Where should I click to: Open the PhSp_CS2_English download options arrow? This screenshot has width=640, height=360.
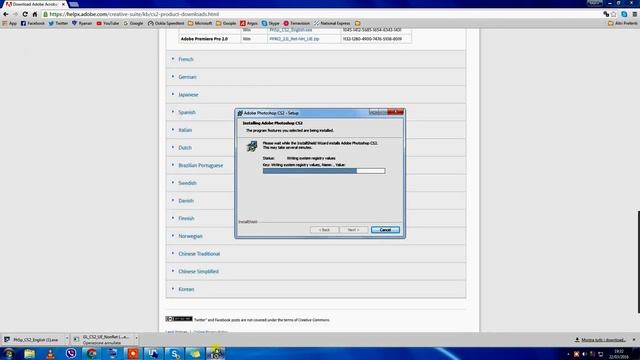[x=67, y=339]
